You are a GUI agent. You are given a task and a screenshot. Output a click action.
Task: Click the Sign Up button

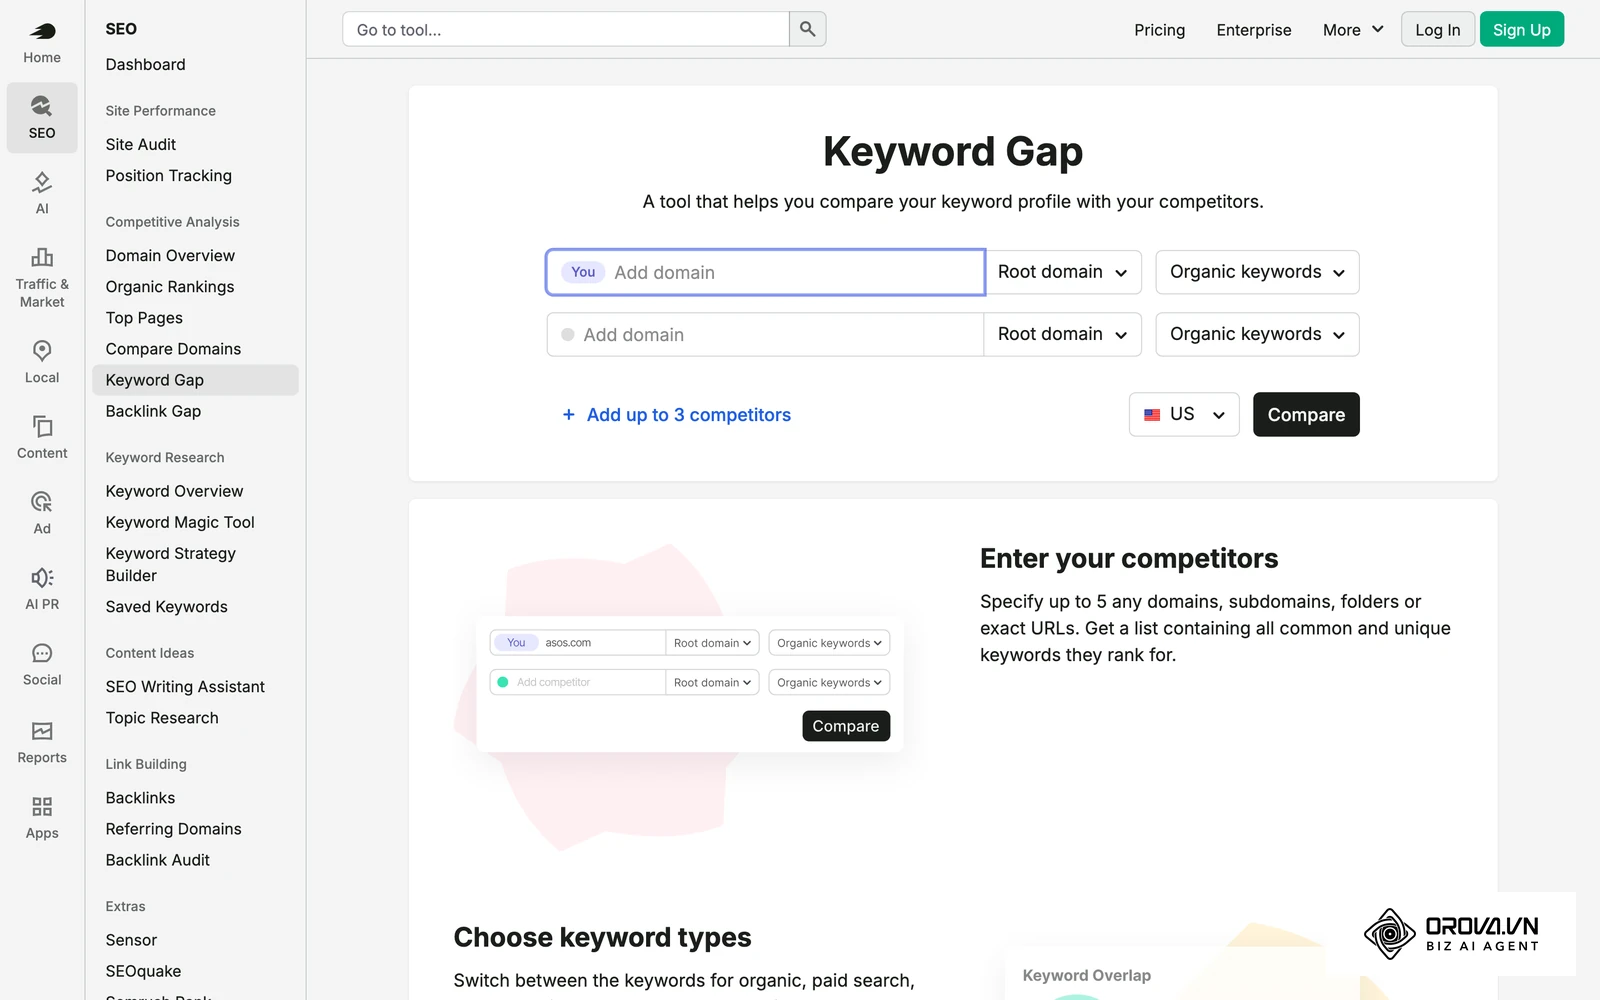tap(1521, 29)
